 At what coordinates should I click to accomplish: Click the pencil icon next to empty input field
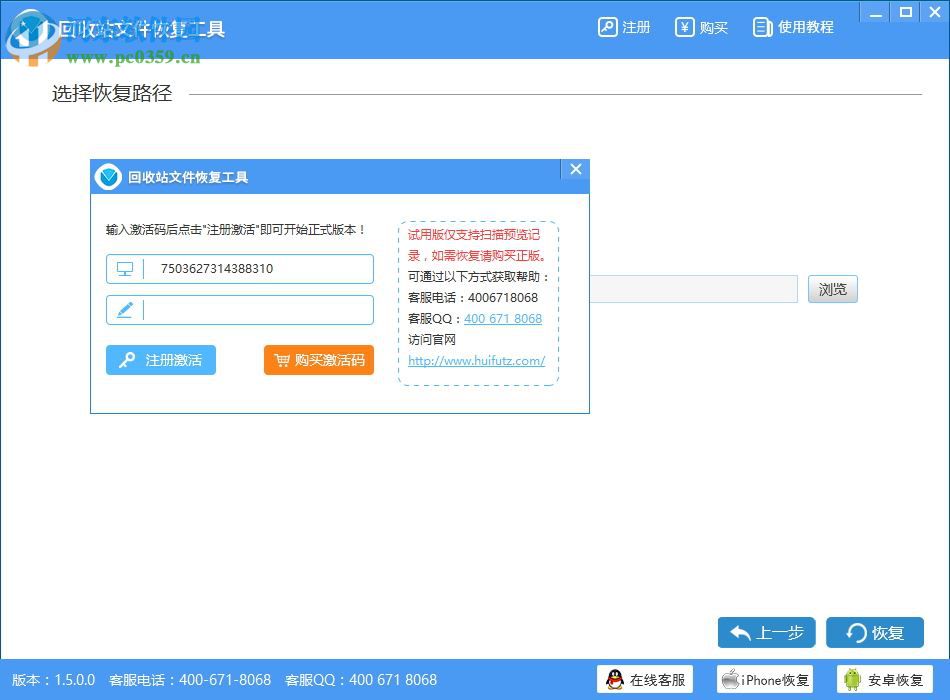coord(126,310)
